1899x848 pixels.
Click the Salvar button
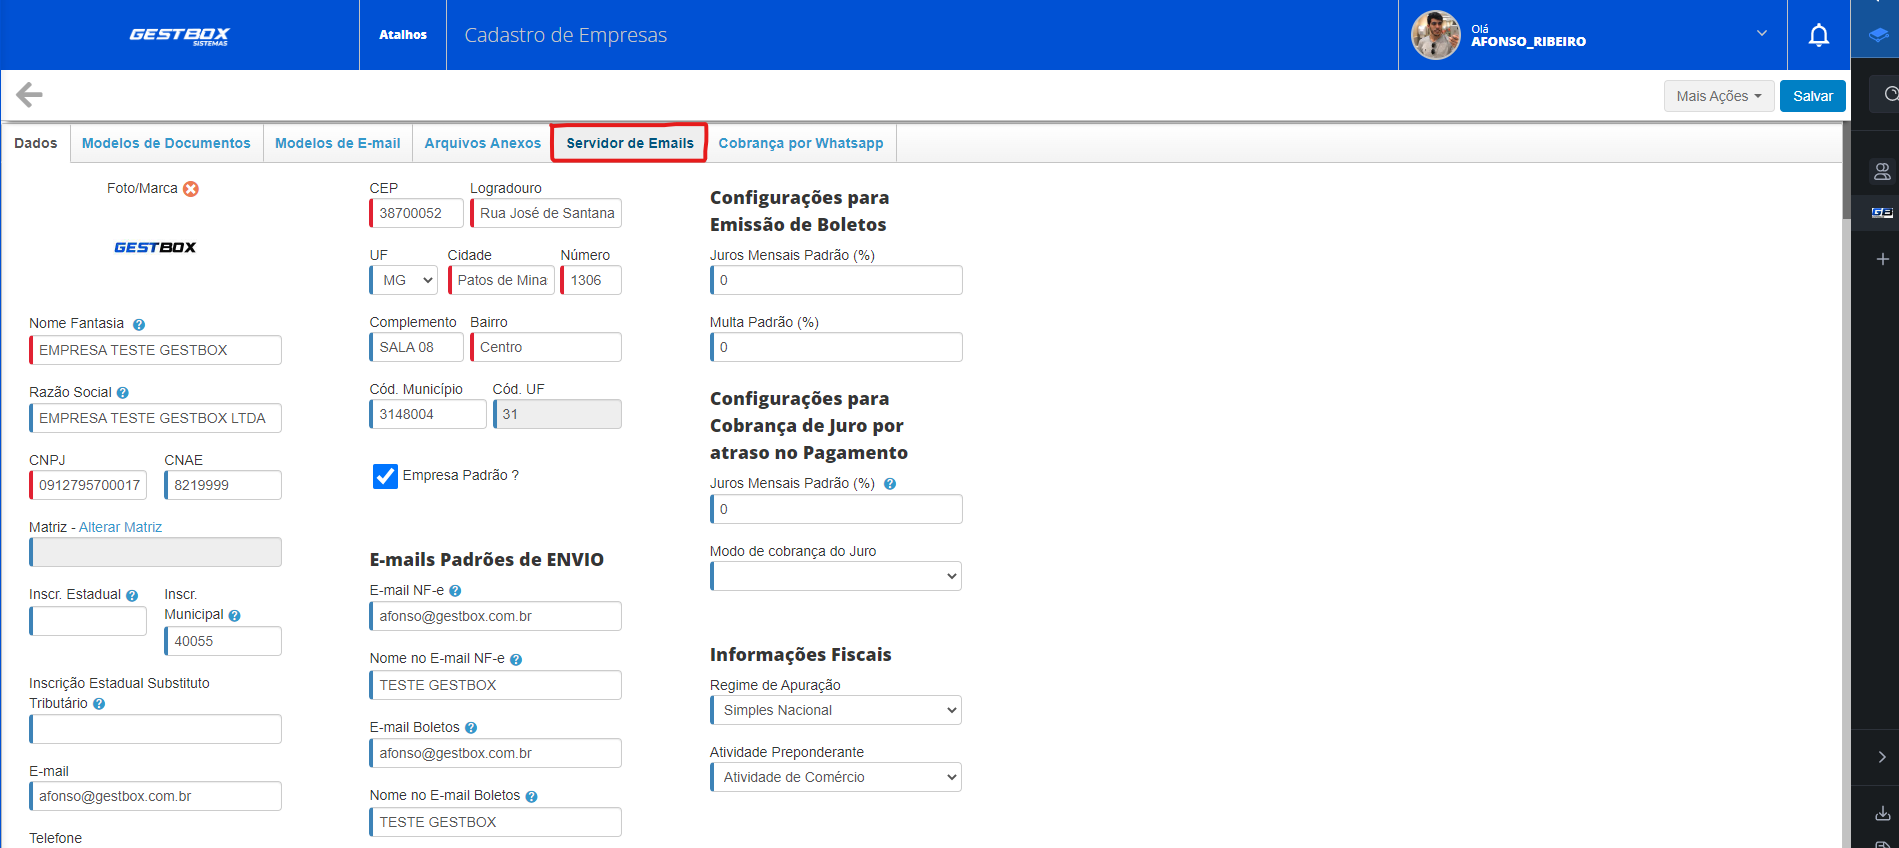pyautogui.click(x=1812, y=96)
